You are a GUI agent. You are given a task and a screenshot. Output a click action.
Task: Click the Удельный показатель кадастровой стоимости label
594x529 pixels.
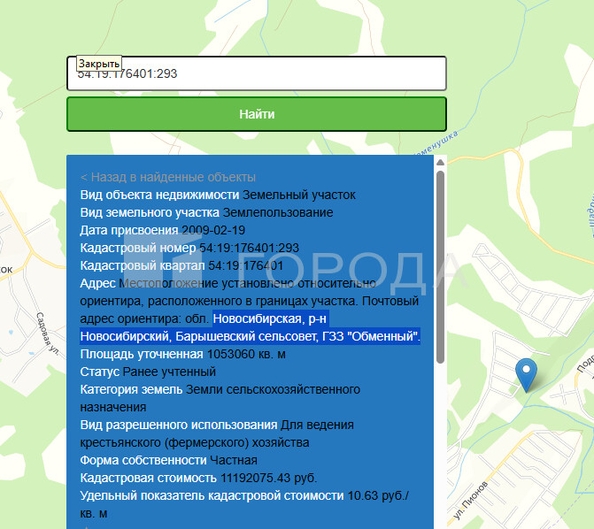(212, 496)
